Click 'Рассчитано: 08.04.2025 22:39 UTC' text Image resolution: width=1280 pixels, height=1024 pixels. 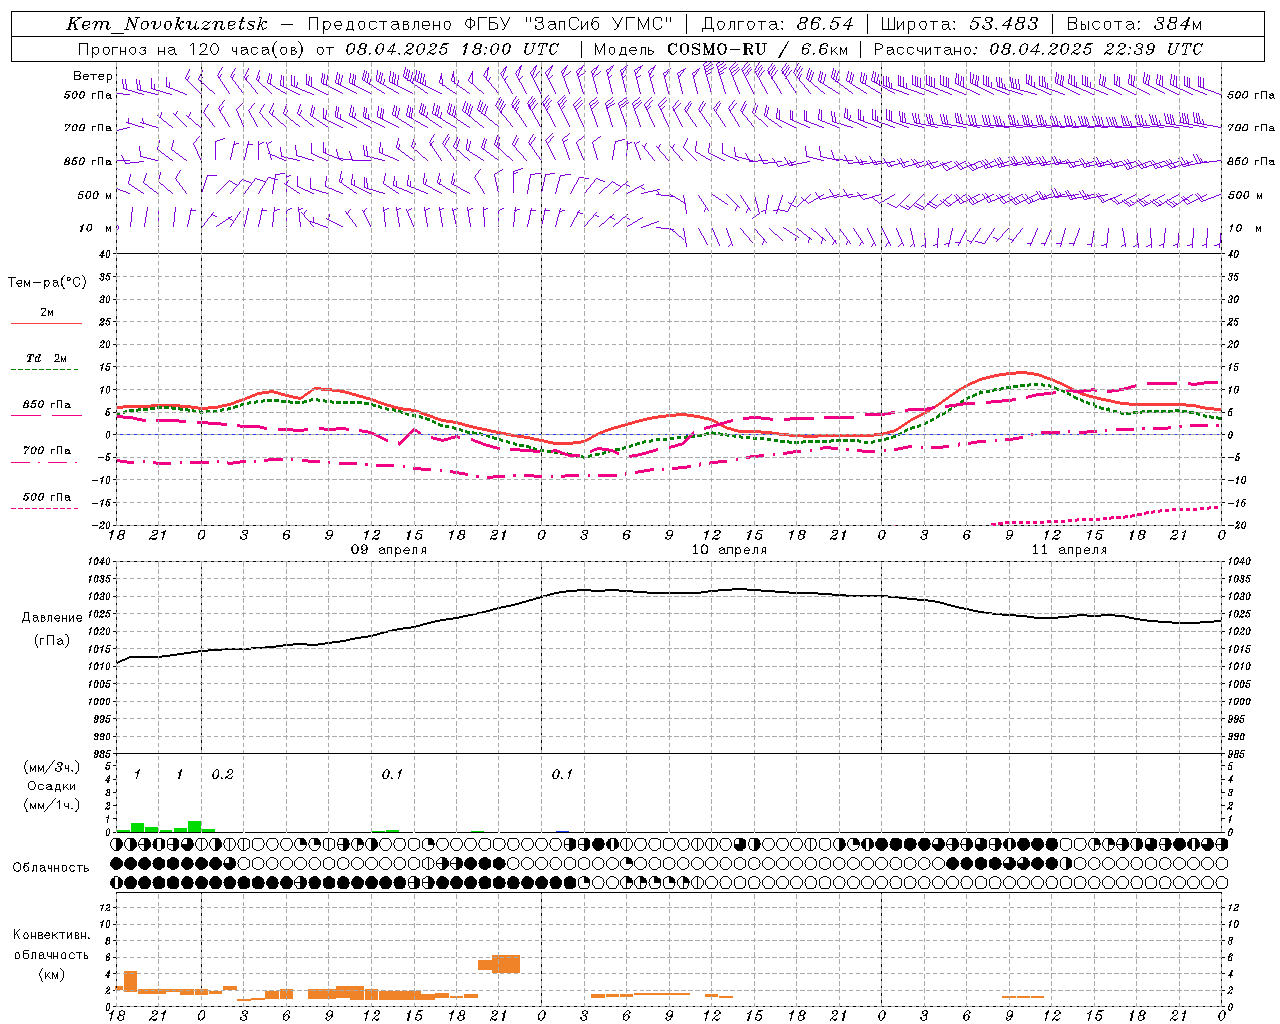point(1038,49)
